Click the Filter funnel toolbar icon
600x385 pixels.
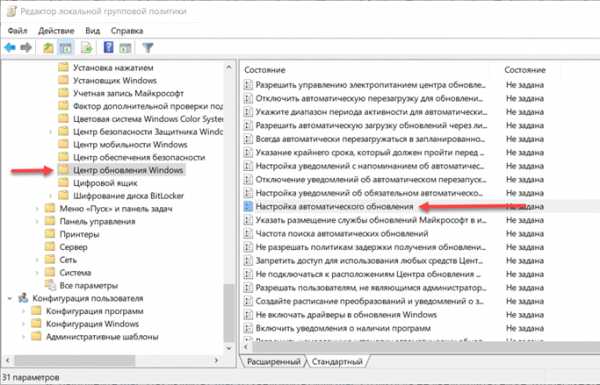point(148,48)
